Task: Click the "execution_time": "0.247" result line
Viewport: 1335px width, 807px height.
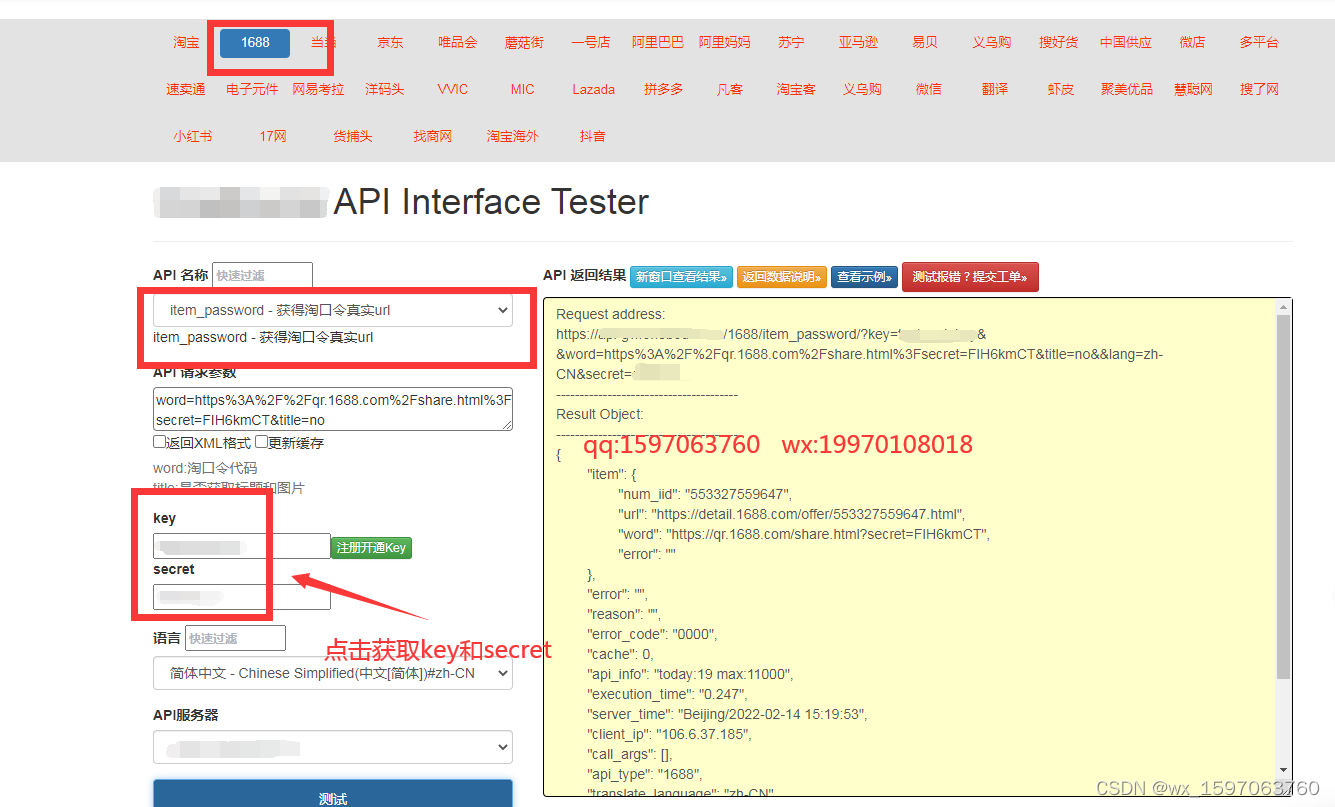Action: (667, 694)
